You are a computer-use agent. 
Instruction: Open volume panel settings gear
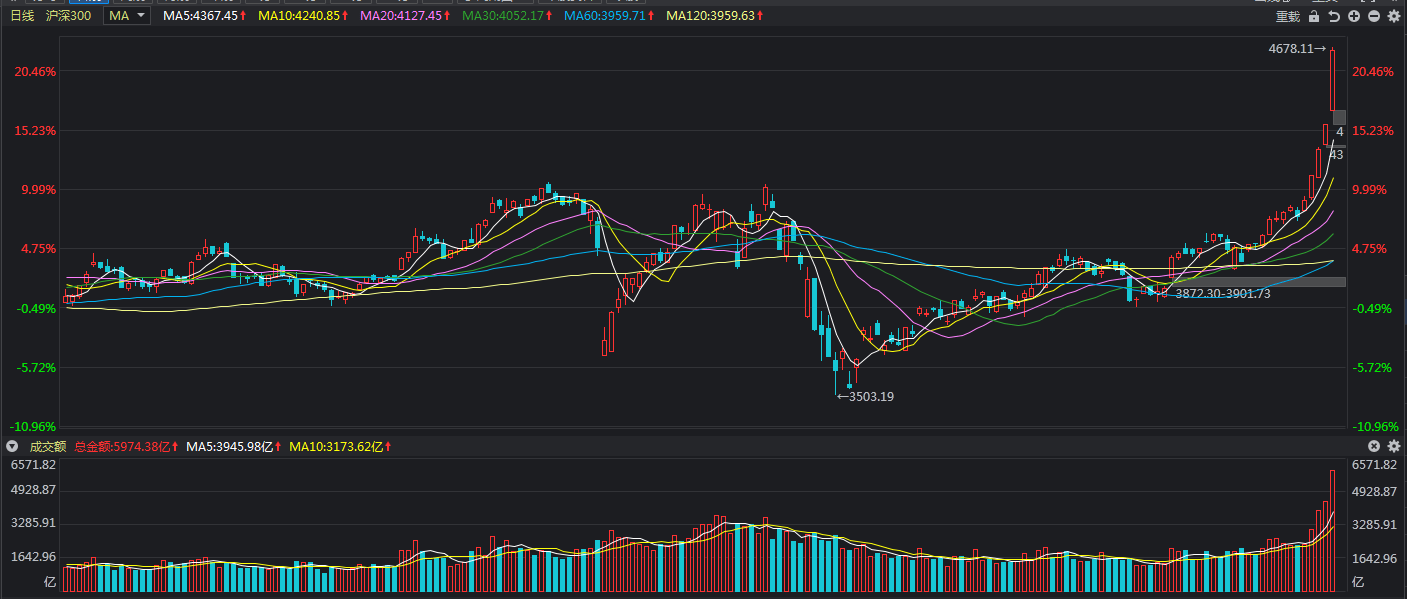1394,446
